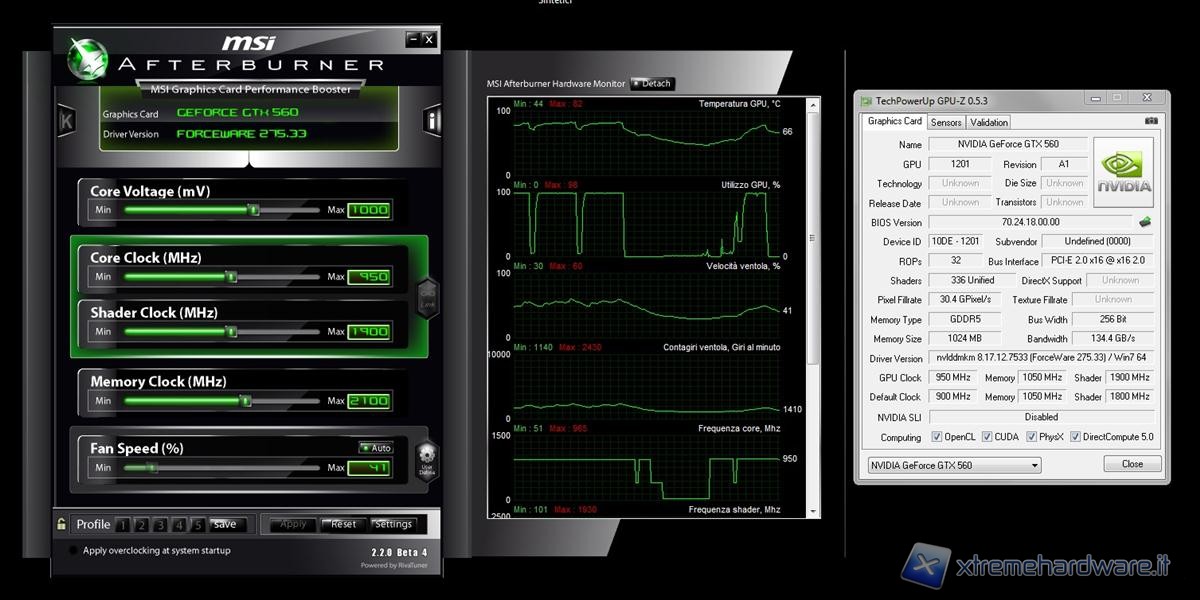Toggle the CUDA checkbox
This screenshot has width=1200, height=600.
tap(987, 437)
